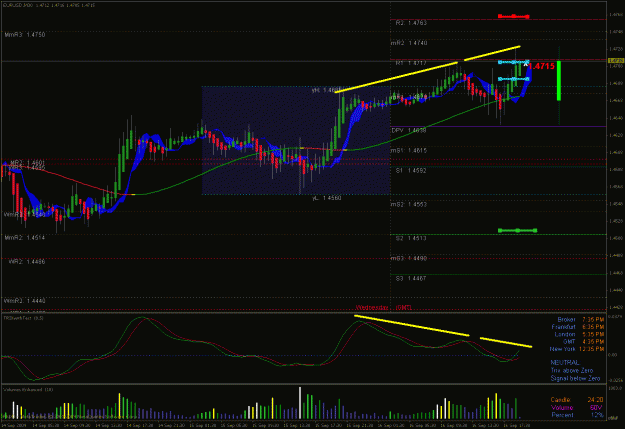
Task: Select the green marker object above the S2 line
Action: [517, 230]
